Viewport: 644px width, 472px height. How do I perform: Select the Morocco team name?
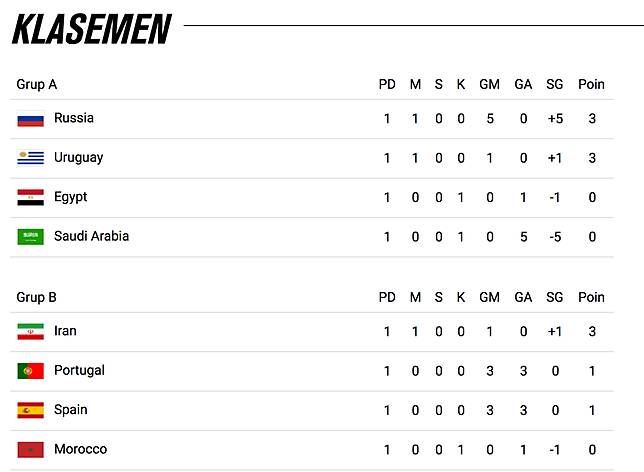tap(80, 449)
